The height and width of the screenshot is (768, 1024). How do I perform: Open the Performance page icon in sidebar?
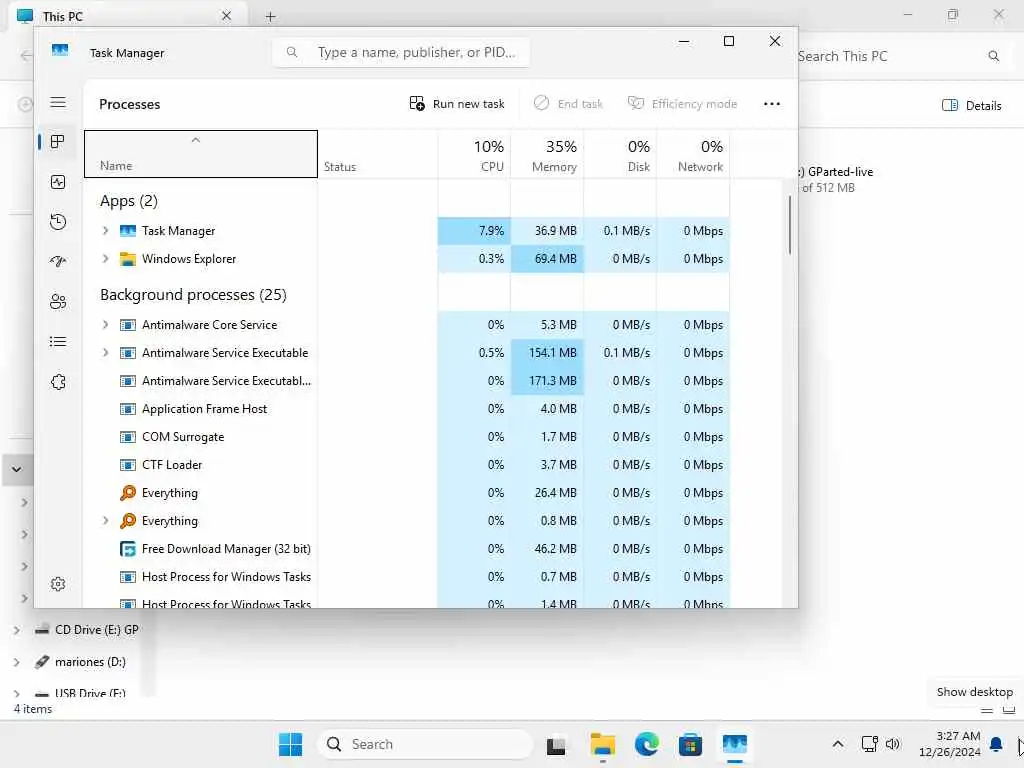(x=58, y=182)
